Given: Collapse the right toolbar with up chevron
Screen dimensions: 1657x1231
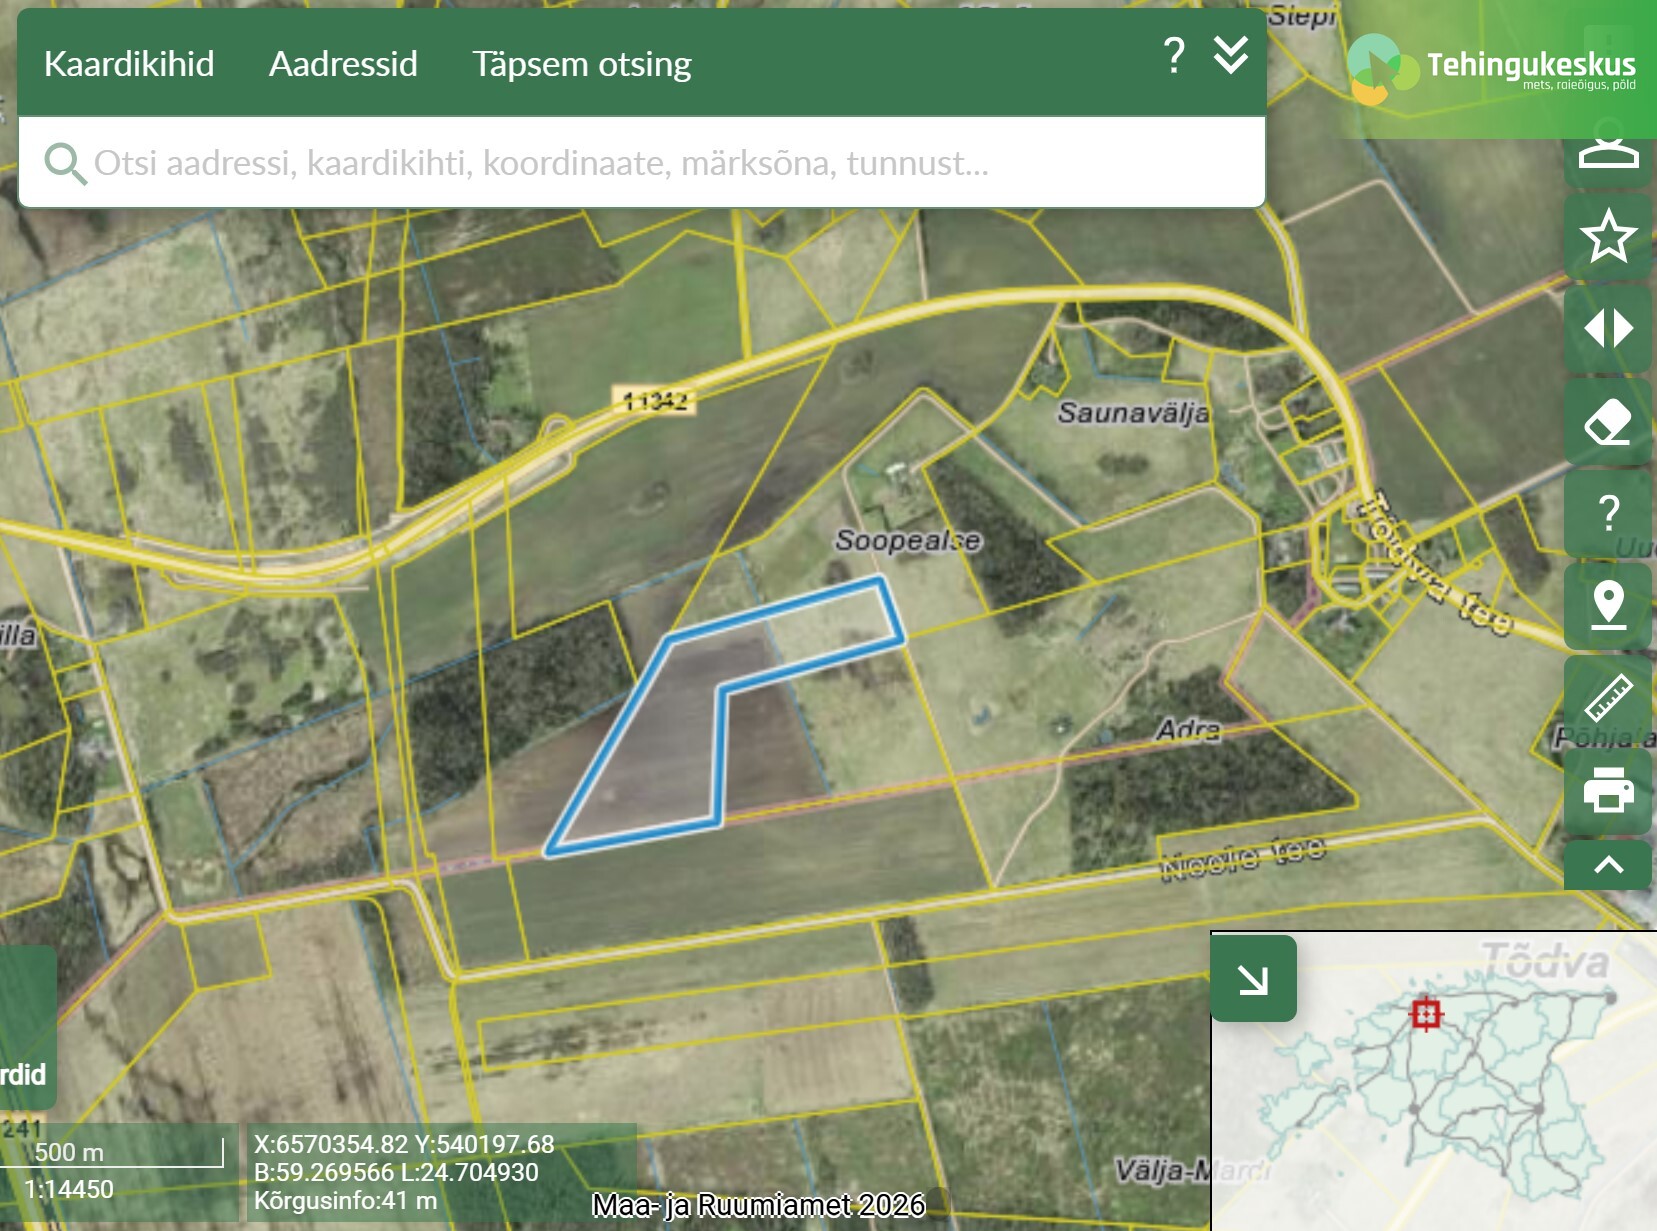Looking at the screenshot, I should pyautogui.click(x=1607, y=865).
